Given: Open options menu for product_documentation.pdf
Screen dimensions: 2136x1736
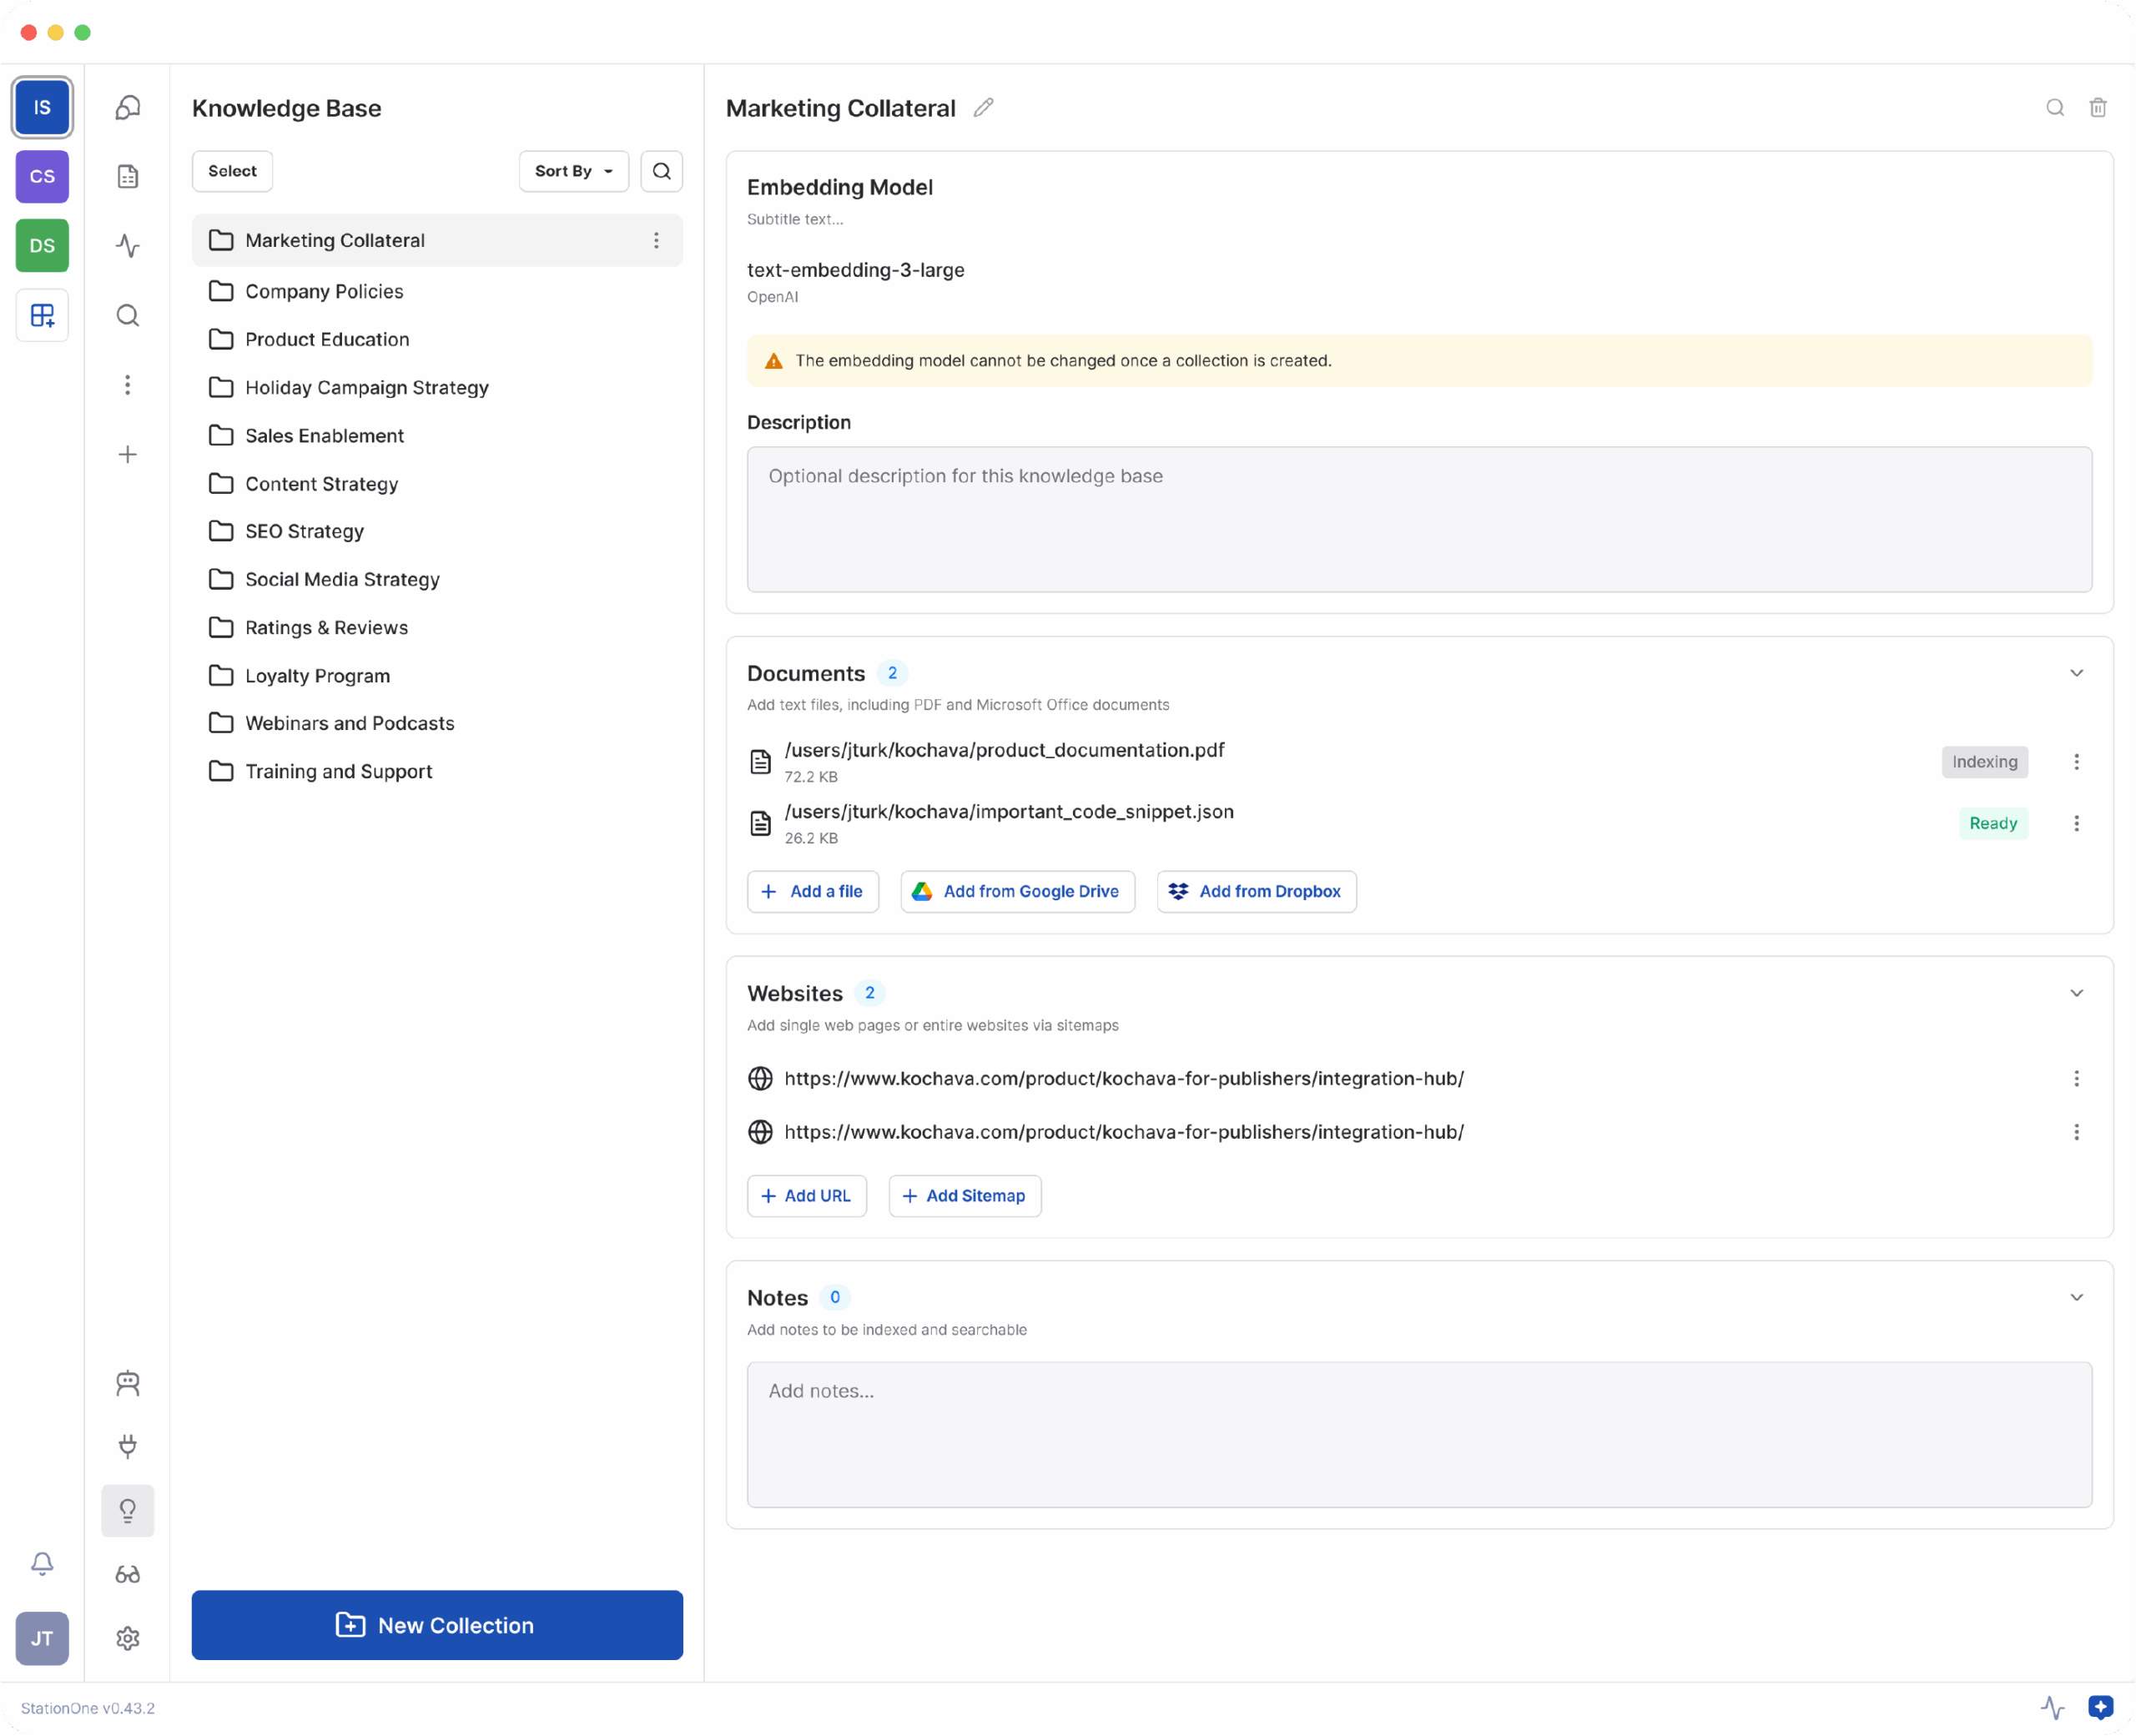Looking at the screenshot, I should pos(2076,761).
